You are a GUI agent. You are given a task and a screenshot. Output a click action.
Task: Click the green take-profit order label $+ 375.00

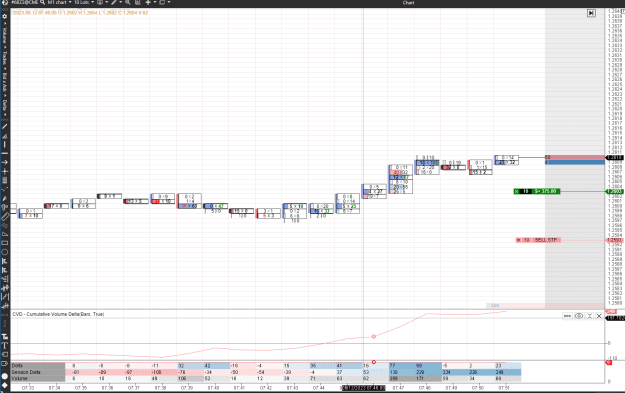[x=546, y=191]
